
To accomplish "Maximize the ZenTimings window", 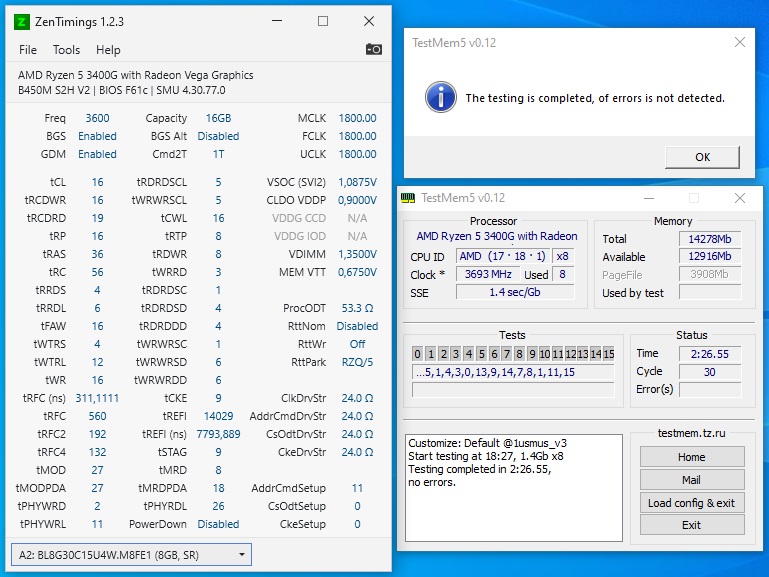I will pos(323,21).
